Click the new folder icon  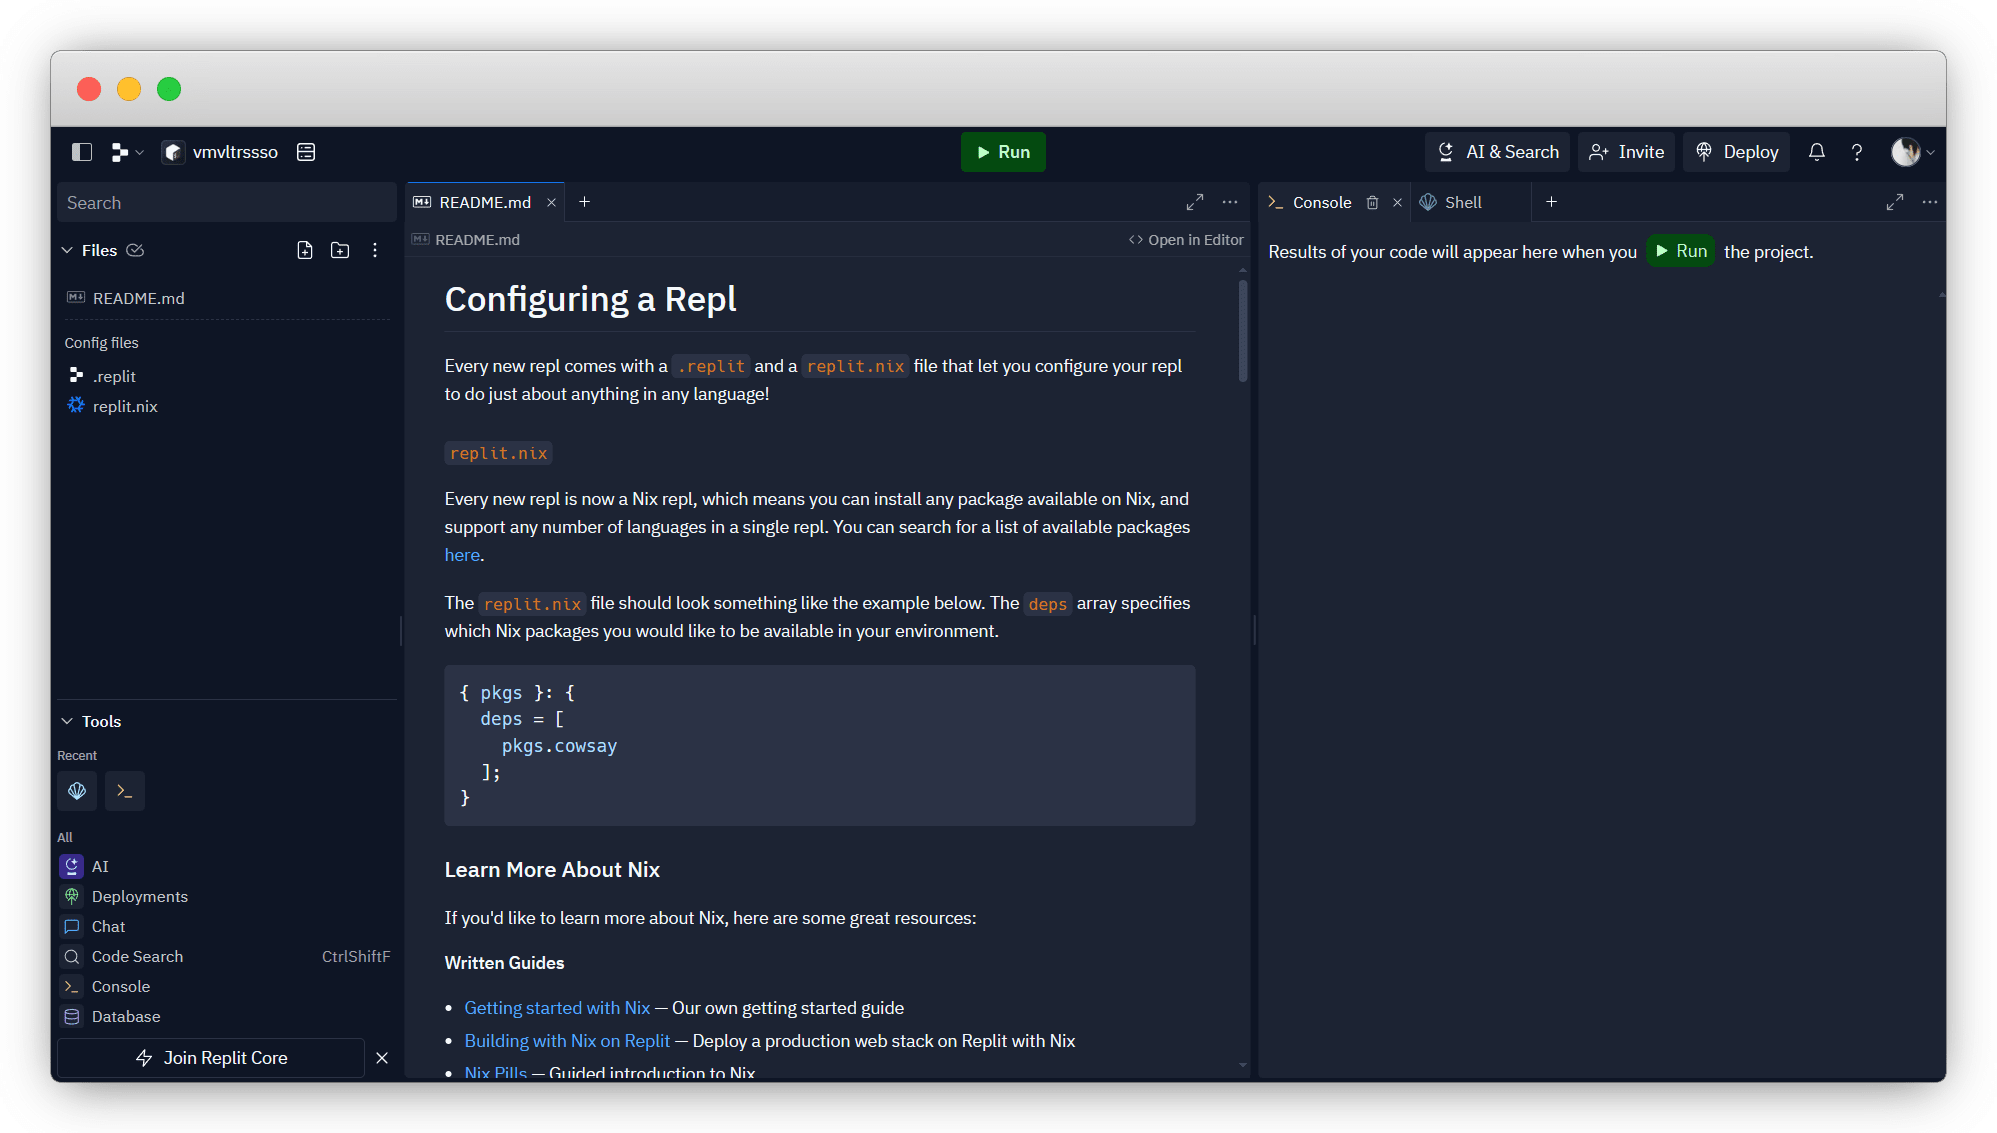coord(340,250)
